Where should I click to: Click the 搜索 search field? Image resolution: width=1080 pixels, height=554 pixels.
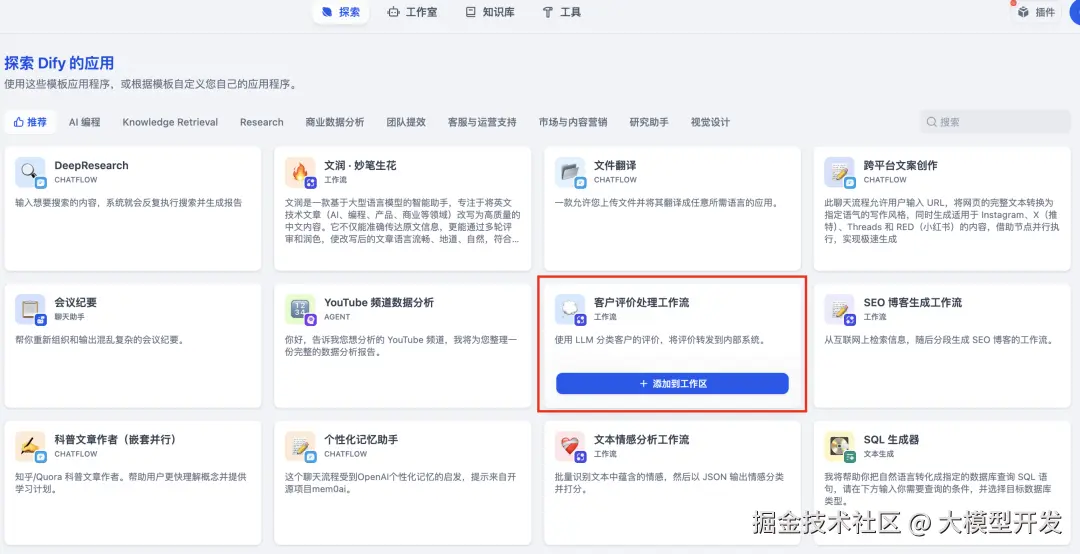click(x=995, y=122)
